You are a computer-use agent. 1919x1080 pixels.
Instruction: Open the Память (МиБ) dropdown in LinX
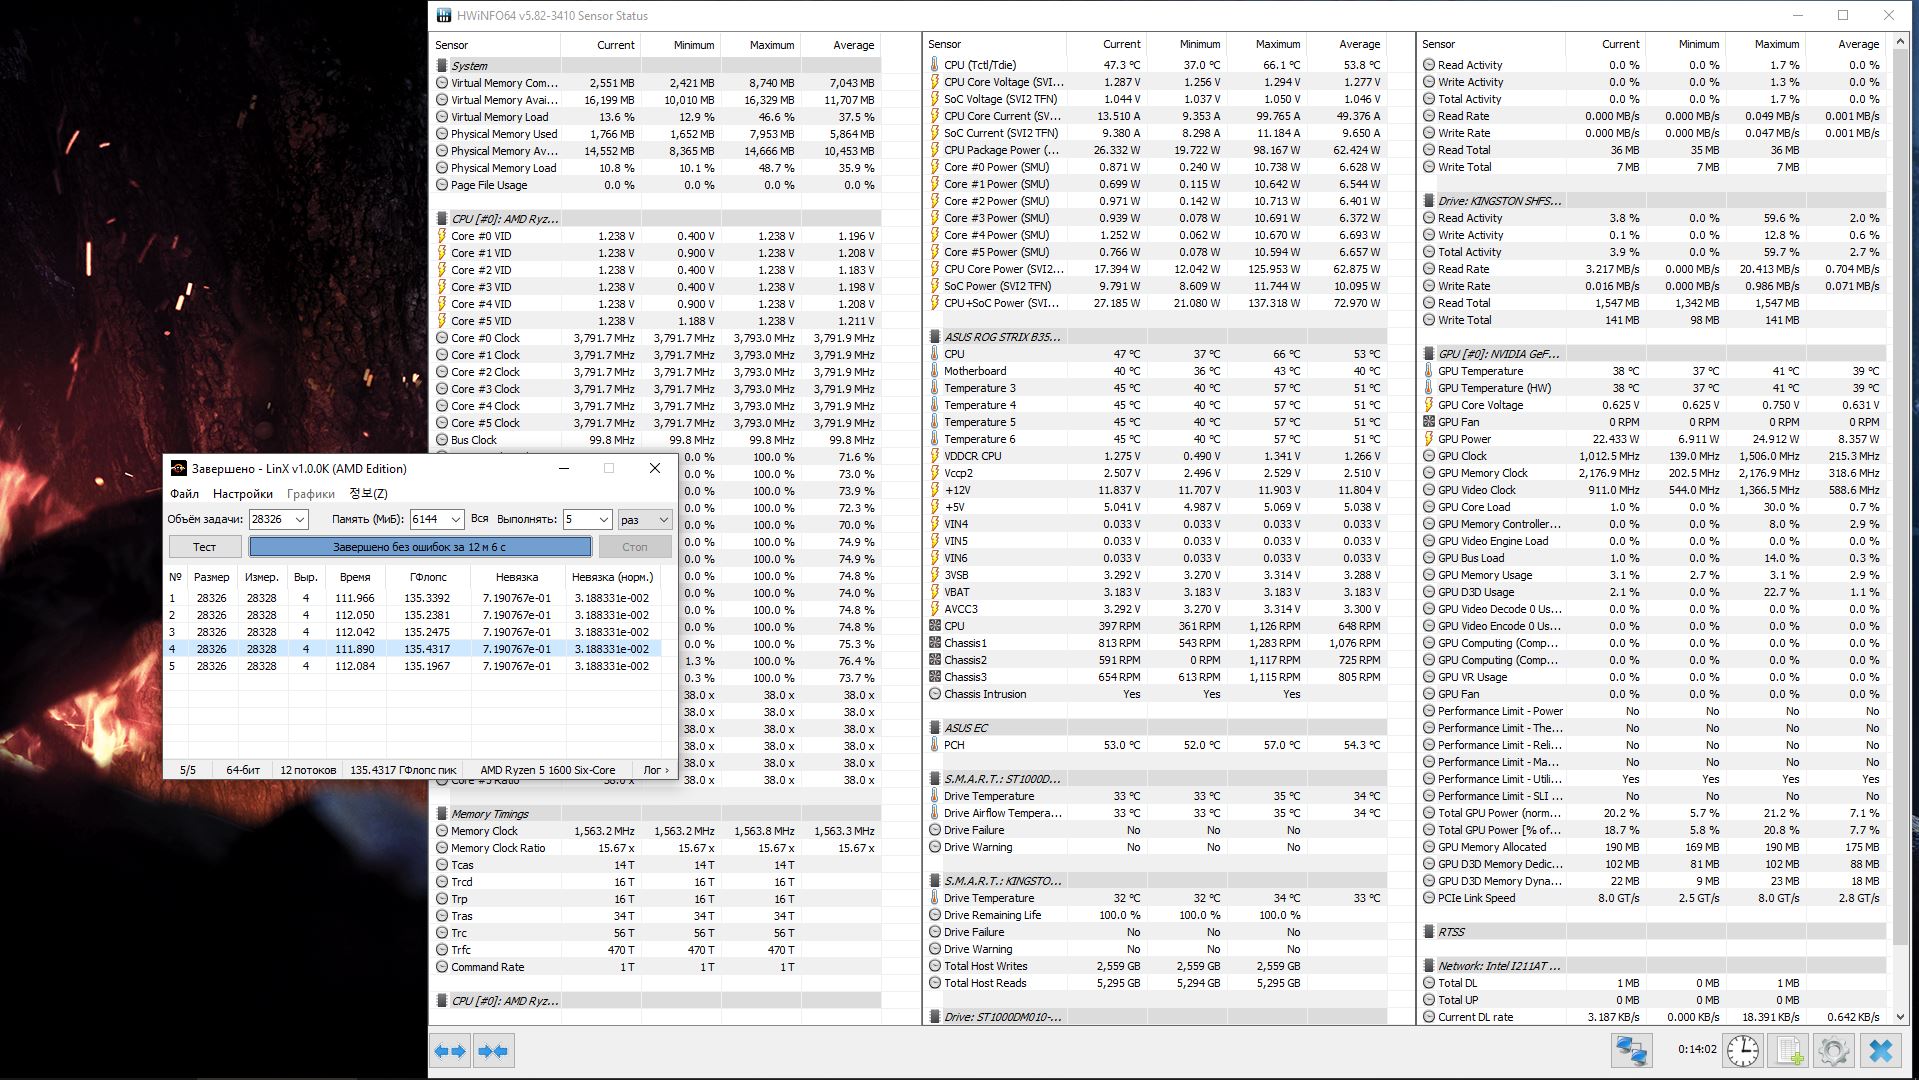tap(455, 519)
